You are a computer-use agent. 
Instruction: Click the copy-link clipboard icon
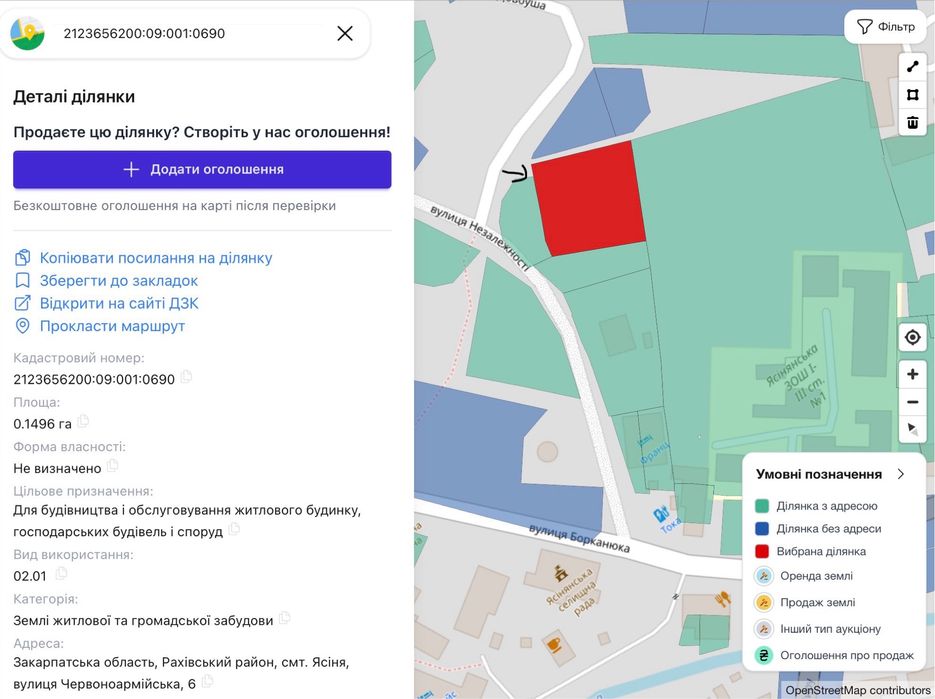click(22, 258)
